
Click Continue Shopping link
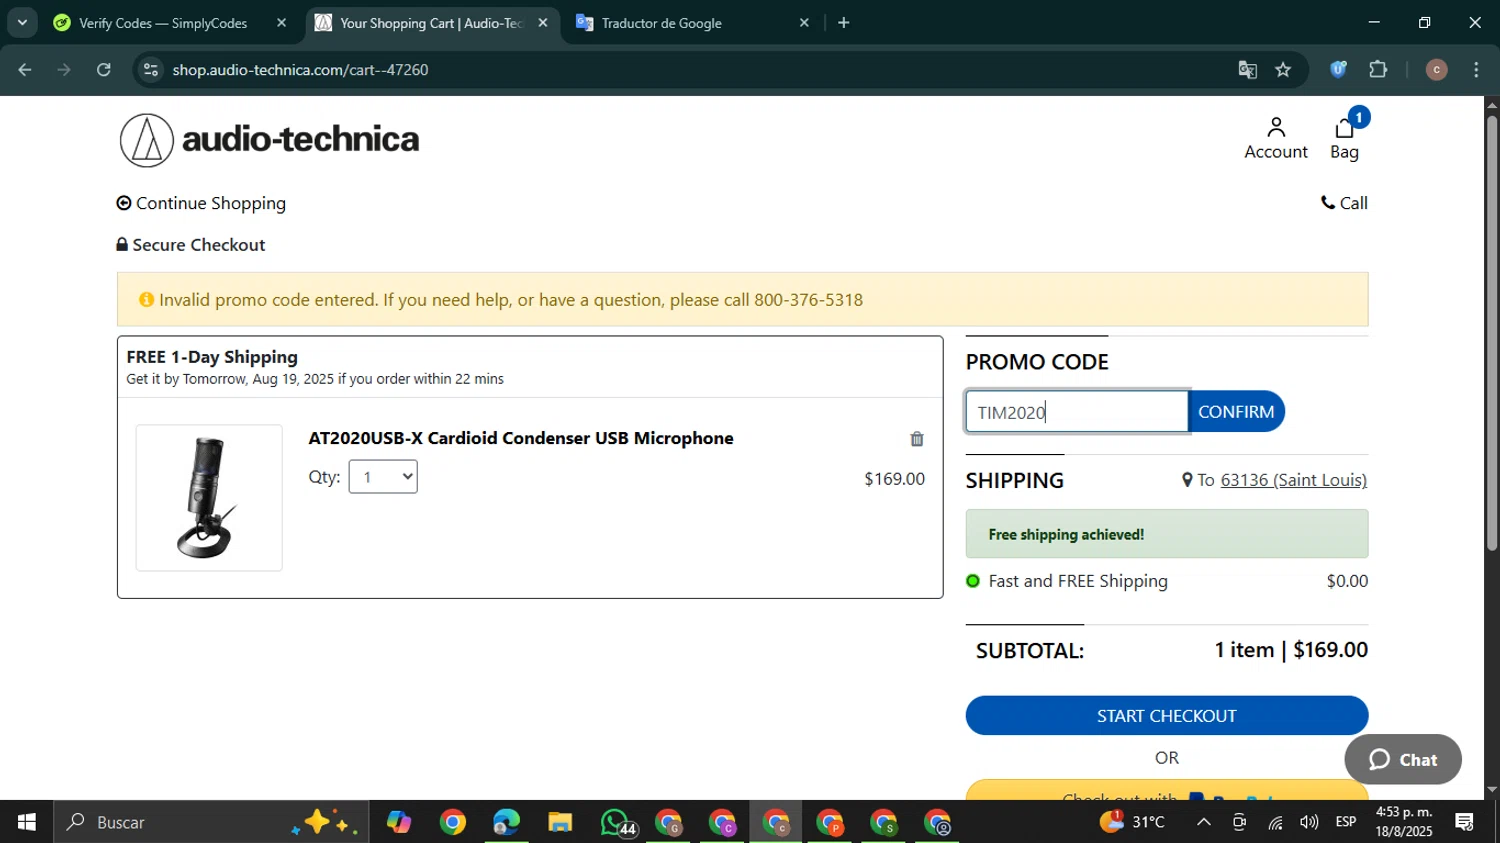(201, 203)
